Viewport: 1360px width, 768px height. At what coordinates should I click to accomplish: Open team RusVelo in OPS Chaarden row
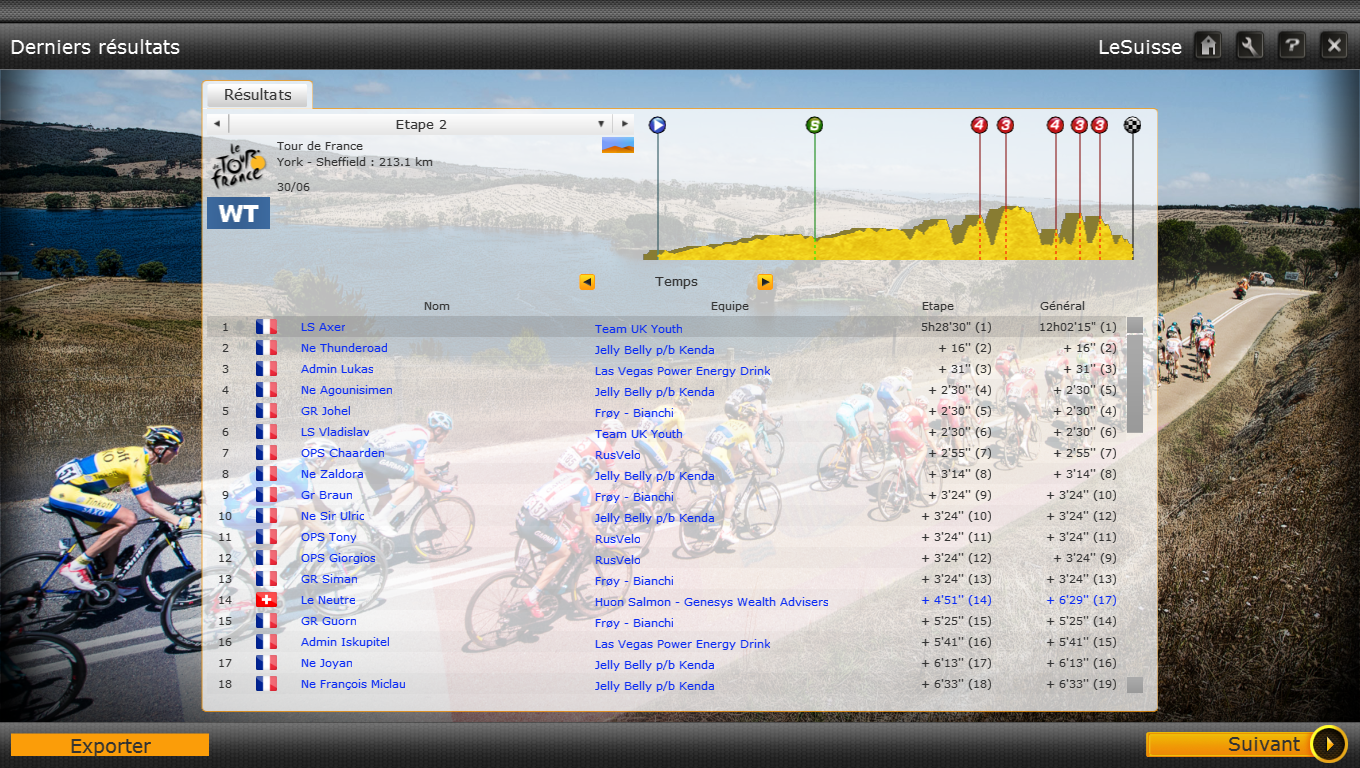coord(618,455)
